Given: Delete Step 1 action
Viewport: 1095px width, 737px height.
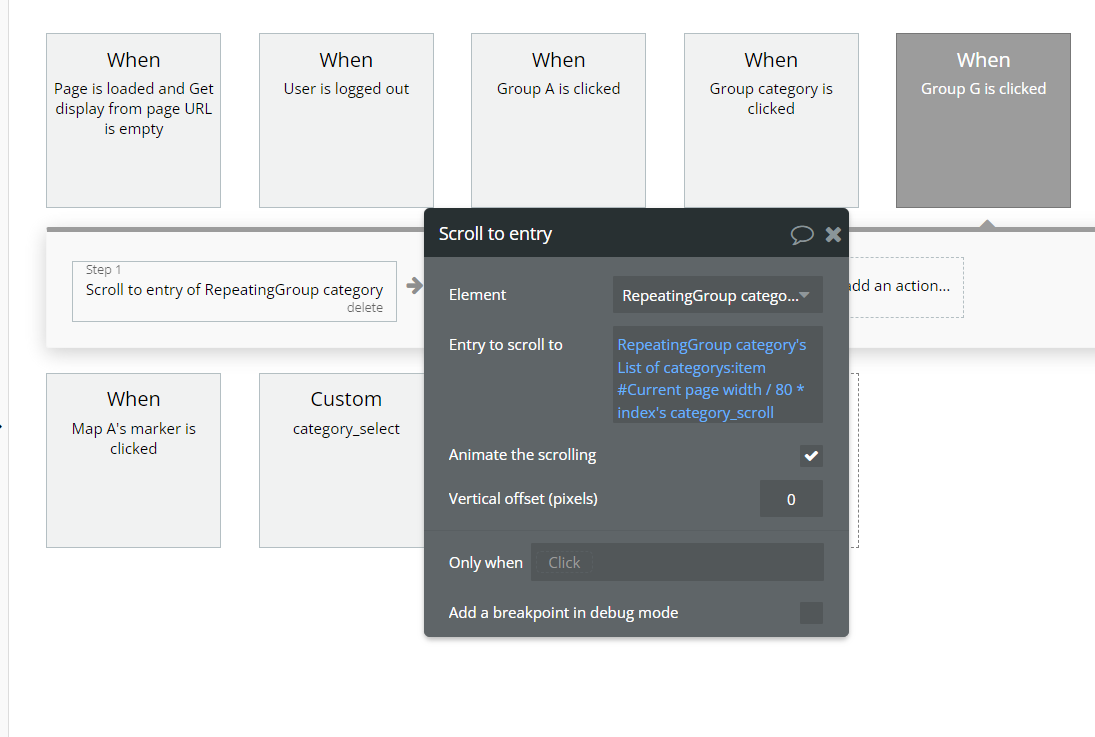Looking at the screenshot, I should (x=364, y=308).
